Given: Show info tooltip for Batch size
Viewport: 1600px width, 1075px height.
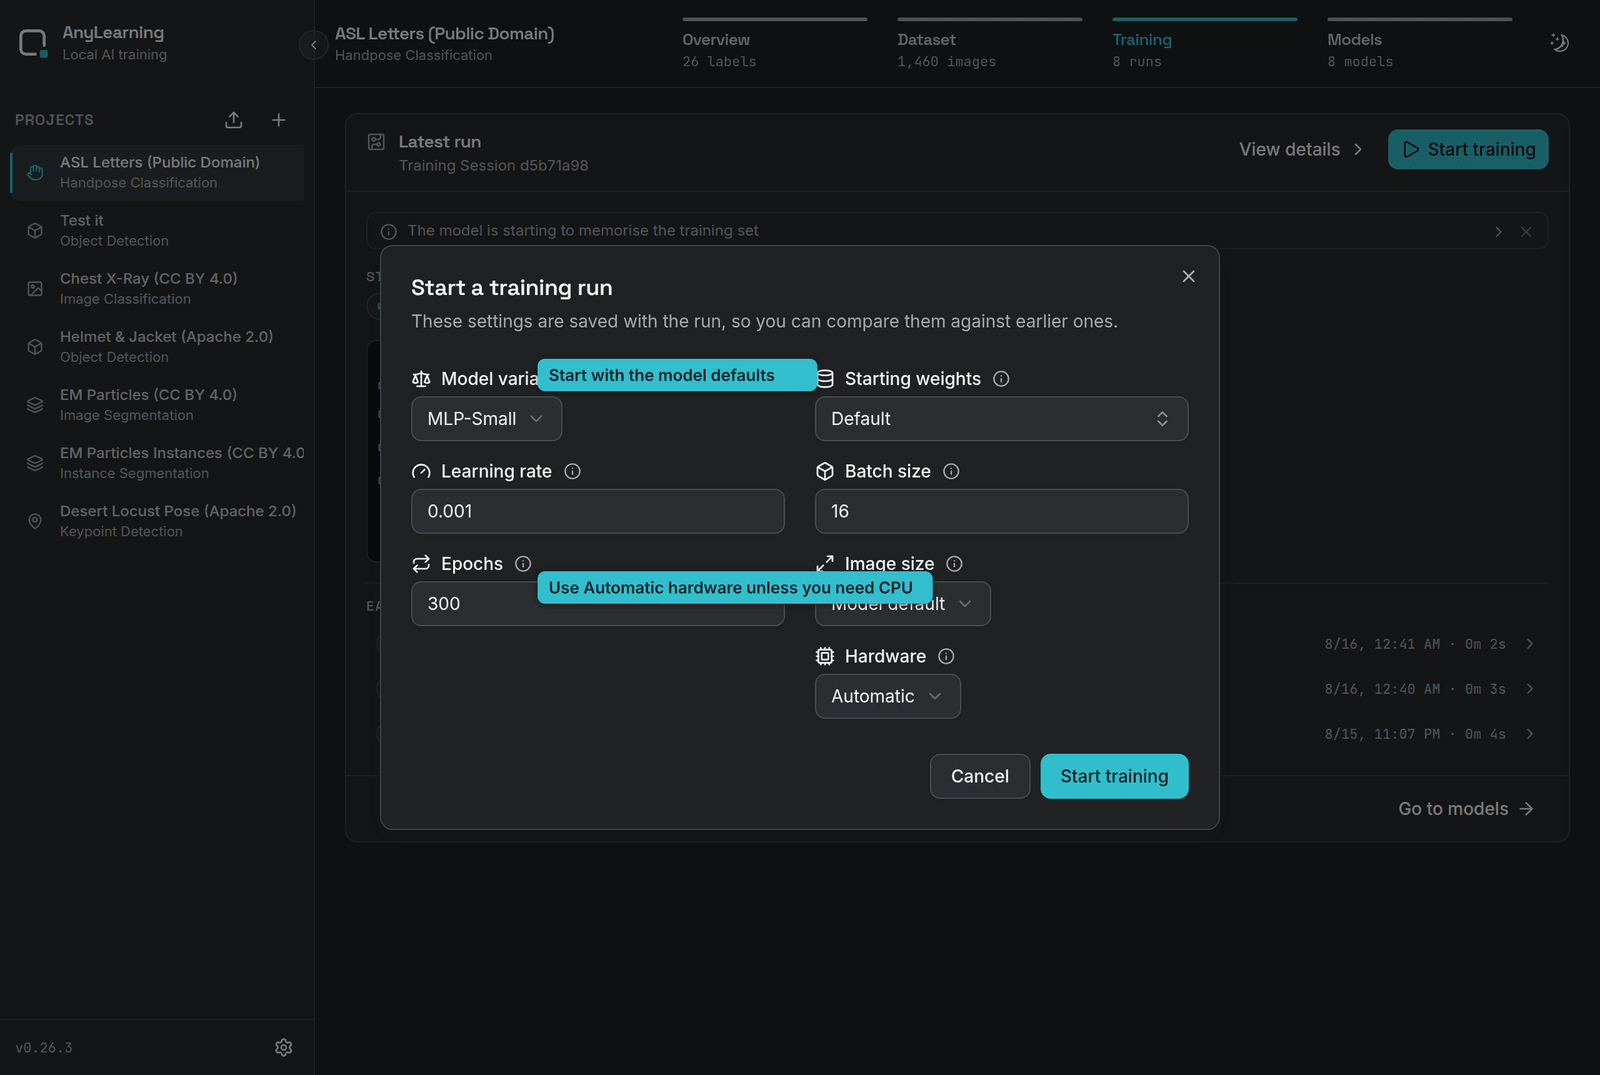Looking at the screenshot, I should (x=951, y=471).
